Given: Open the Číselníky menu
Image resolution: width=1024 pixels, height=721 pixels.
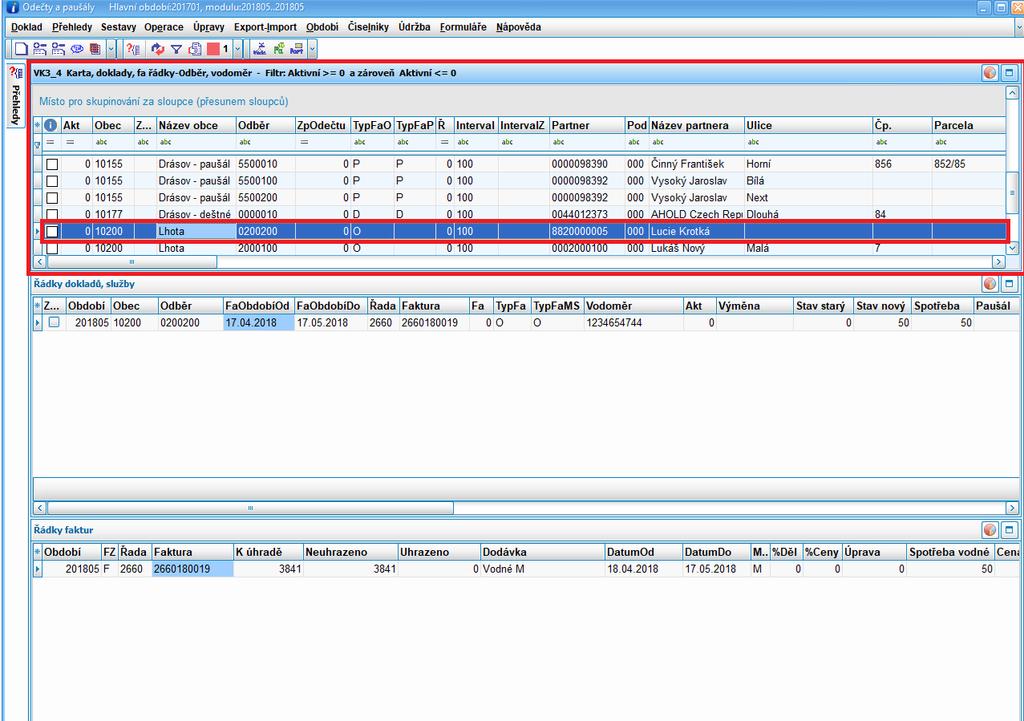Looking at the screenshot, I should point(368,27).
